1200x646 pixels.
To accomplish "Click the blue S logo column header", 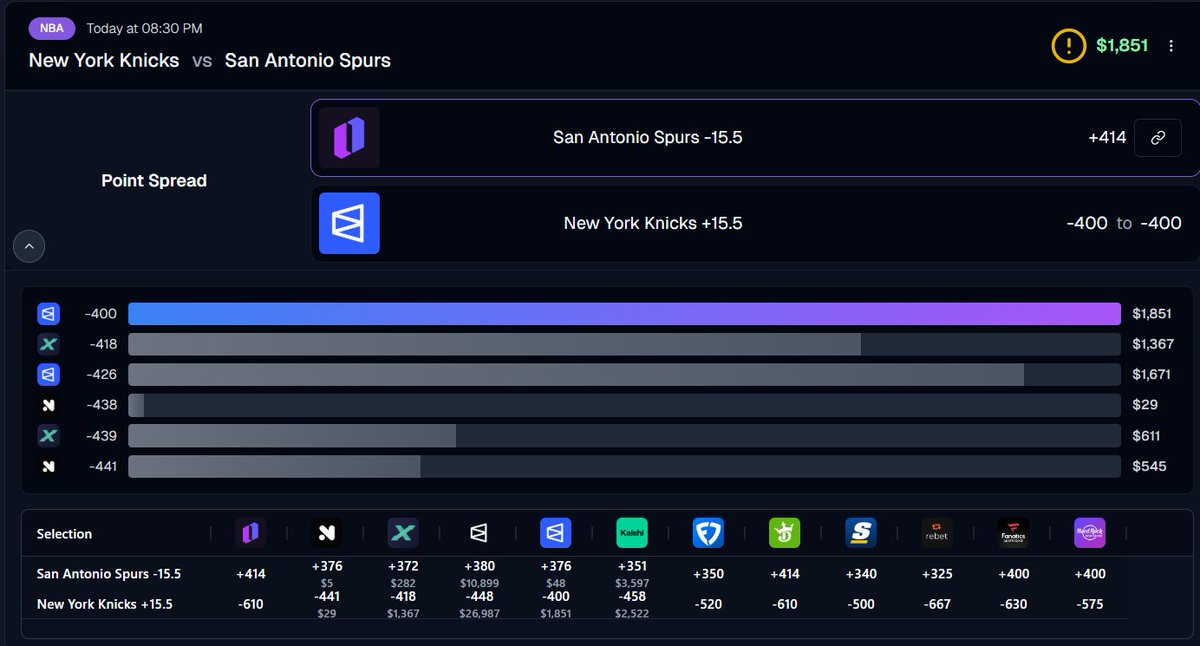I will click(860, 533).
